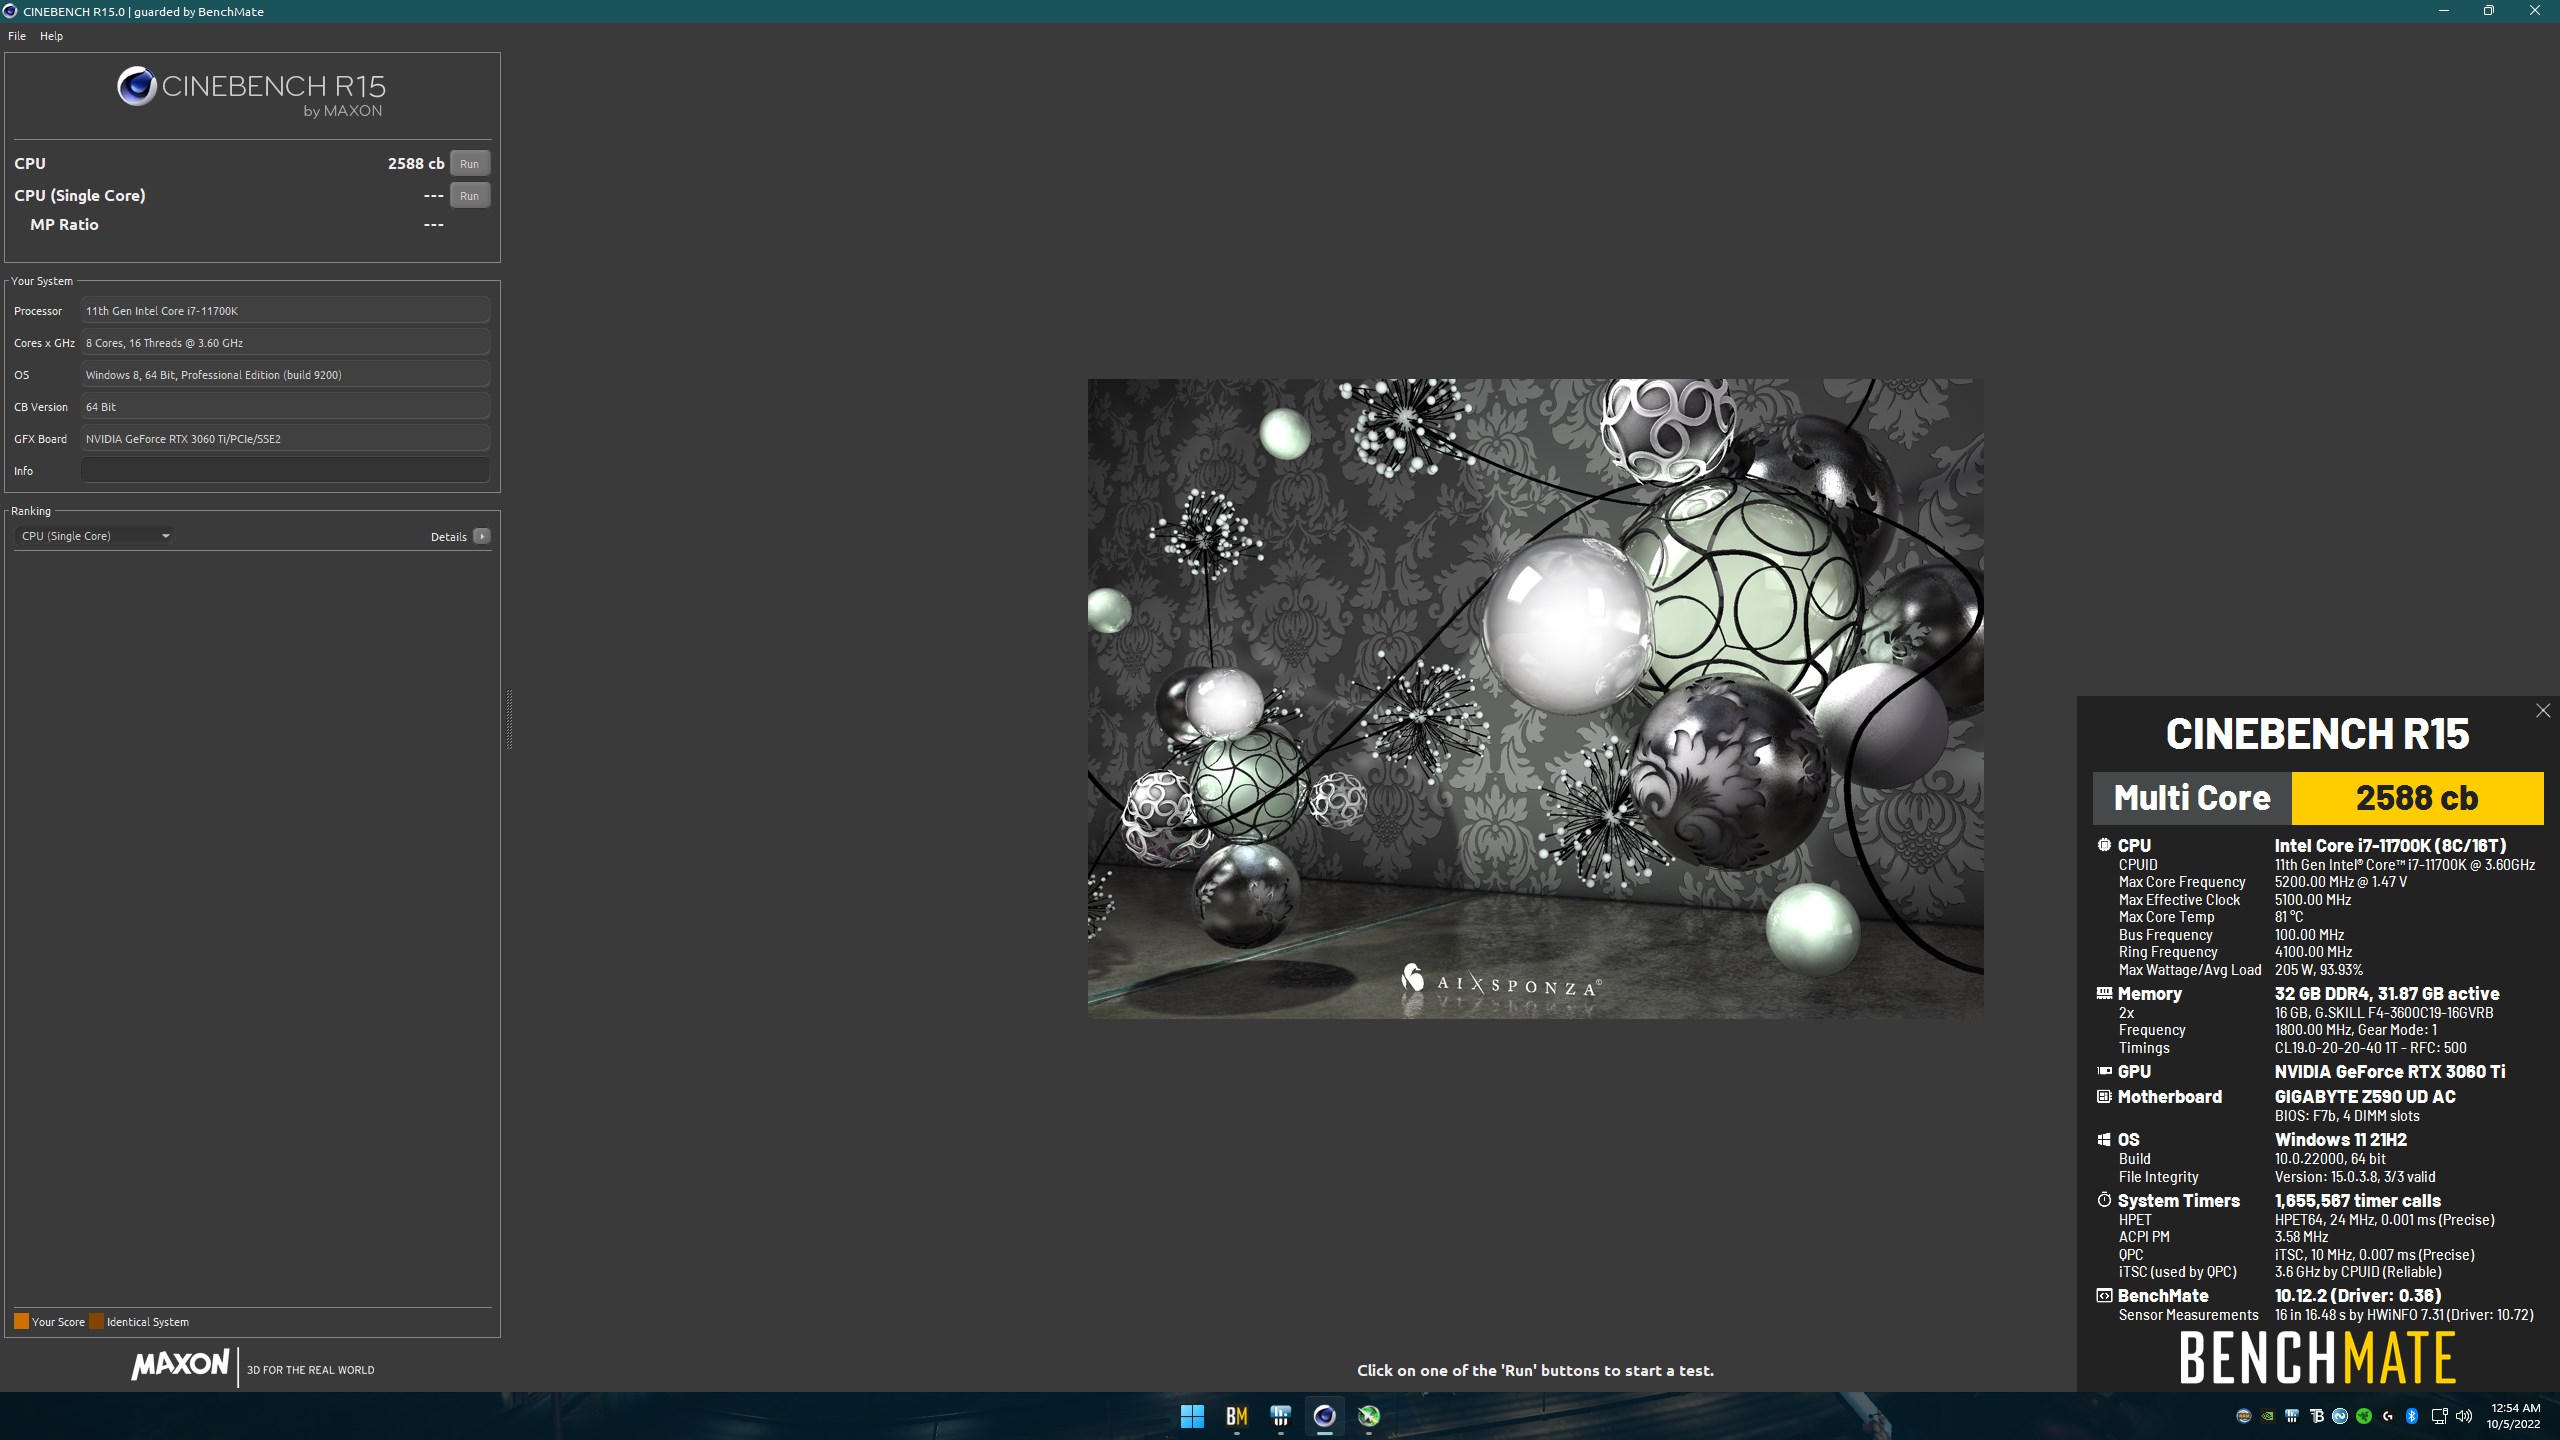The image size is (2560, 1440).
Task: Click the 2588 cb CPU score
Action: [x=416, y=164]
